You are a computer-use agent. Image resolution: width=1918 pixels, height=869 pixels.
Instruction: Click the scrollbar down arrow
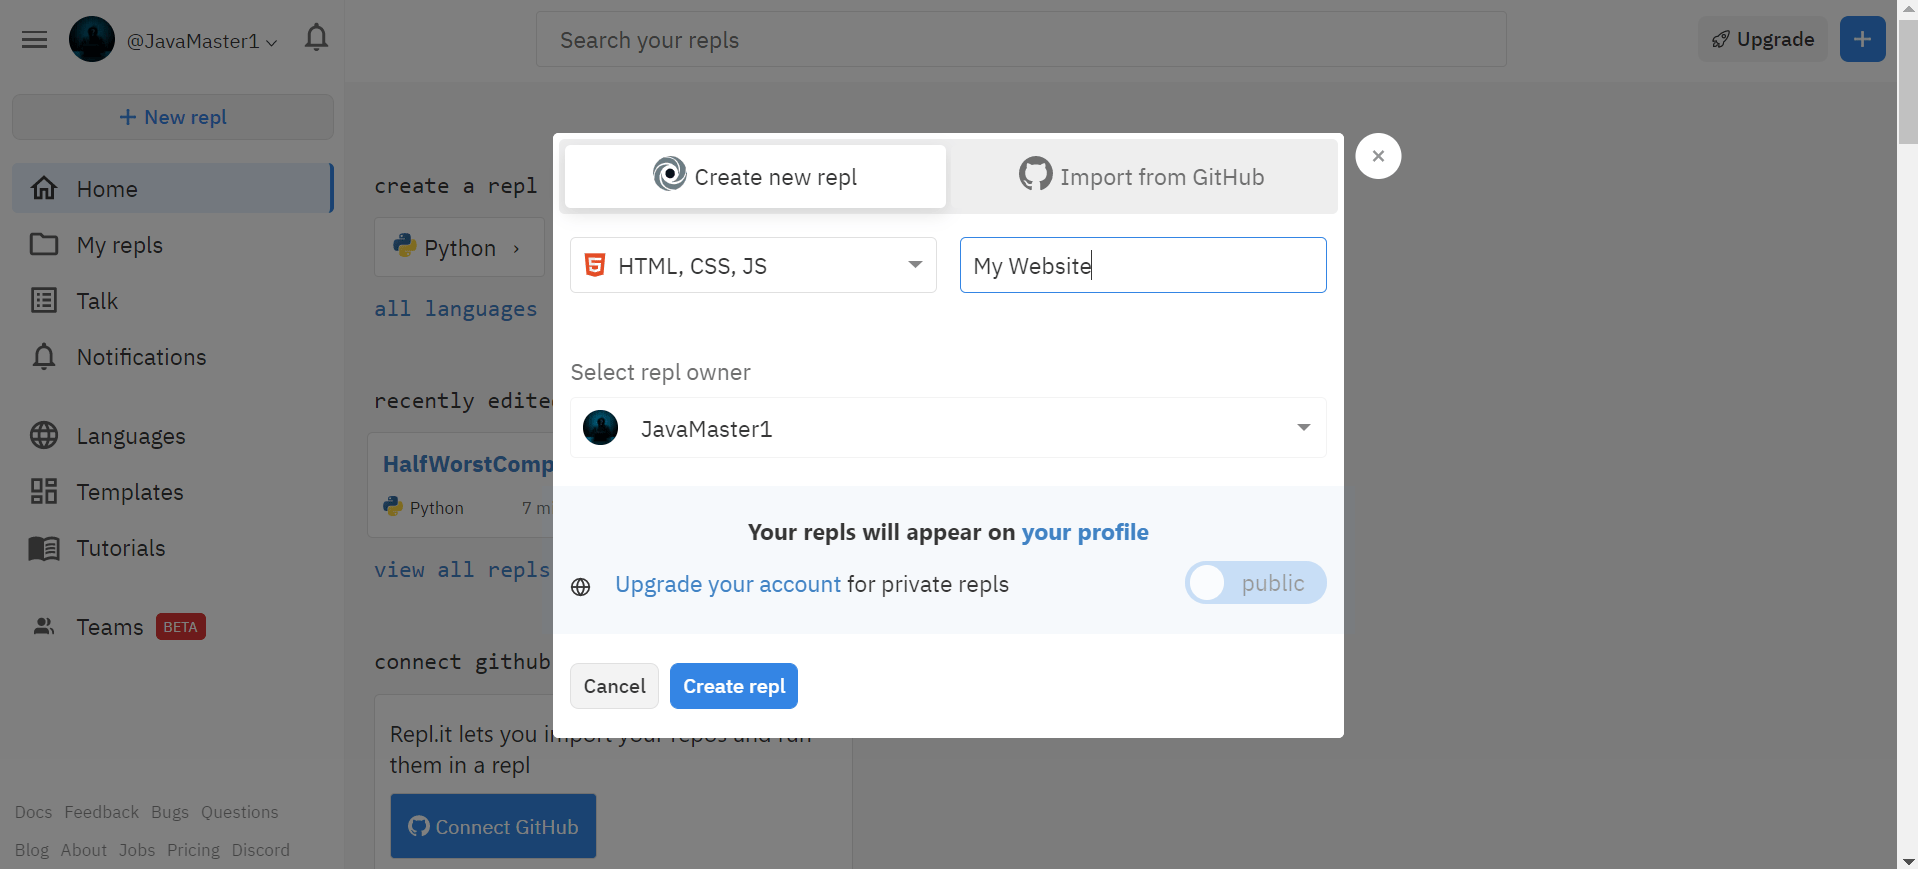tap(1907, 860)
